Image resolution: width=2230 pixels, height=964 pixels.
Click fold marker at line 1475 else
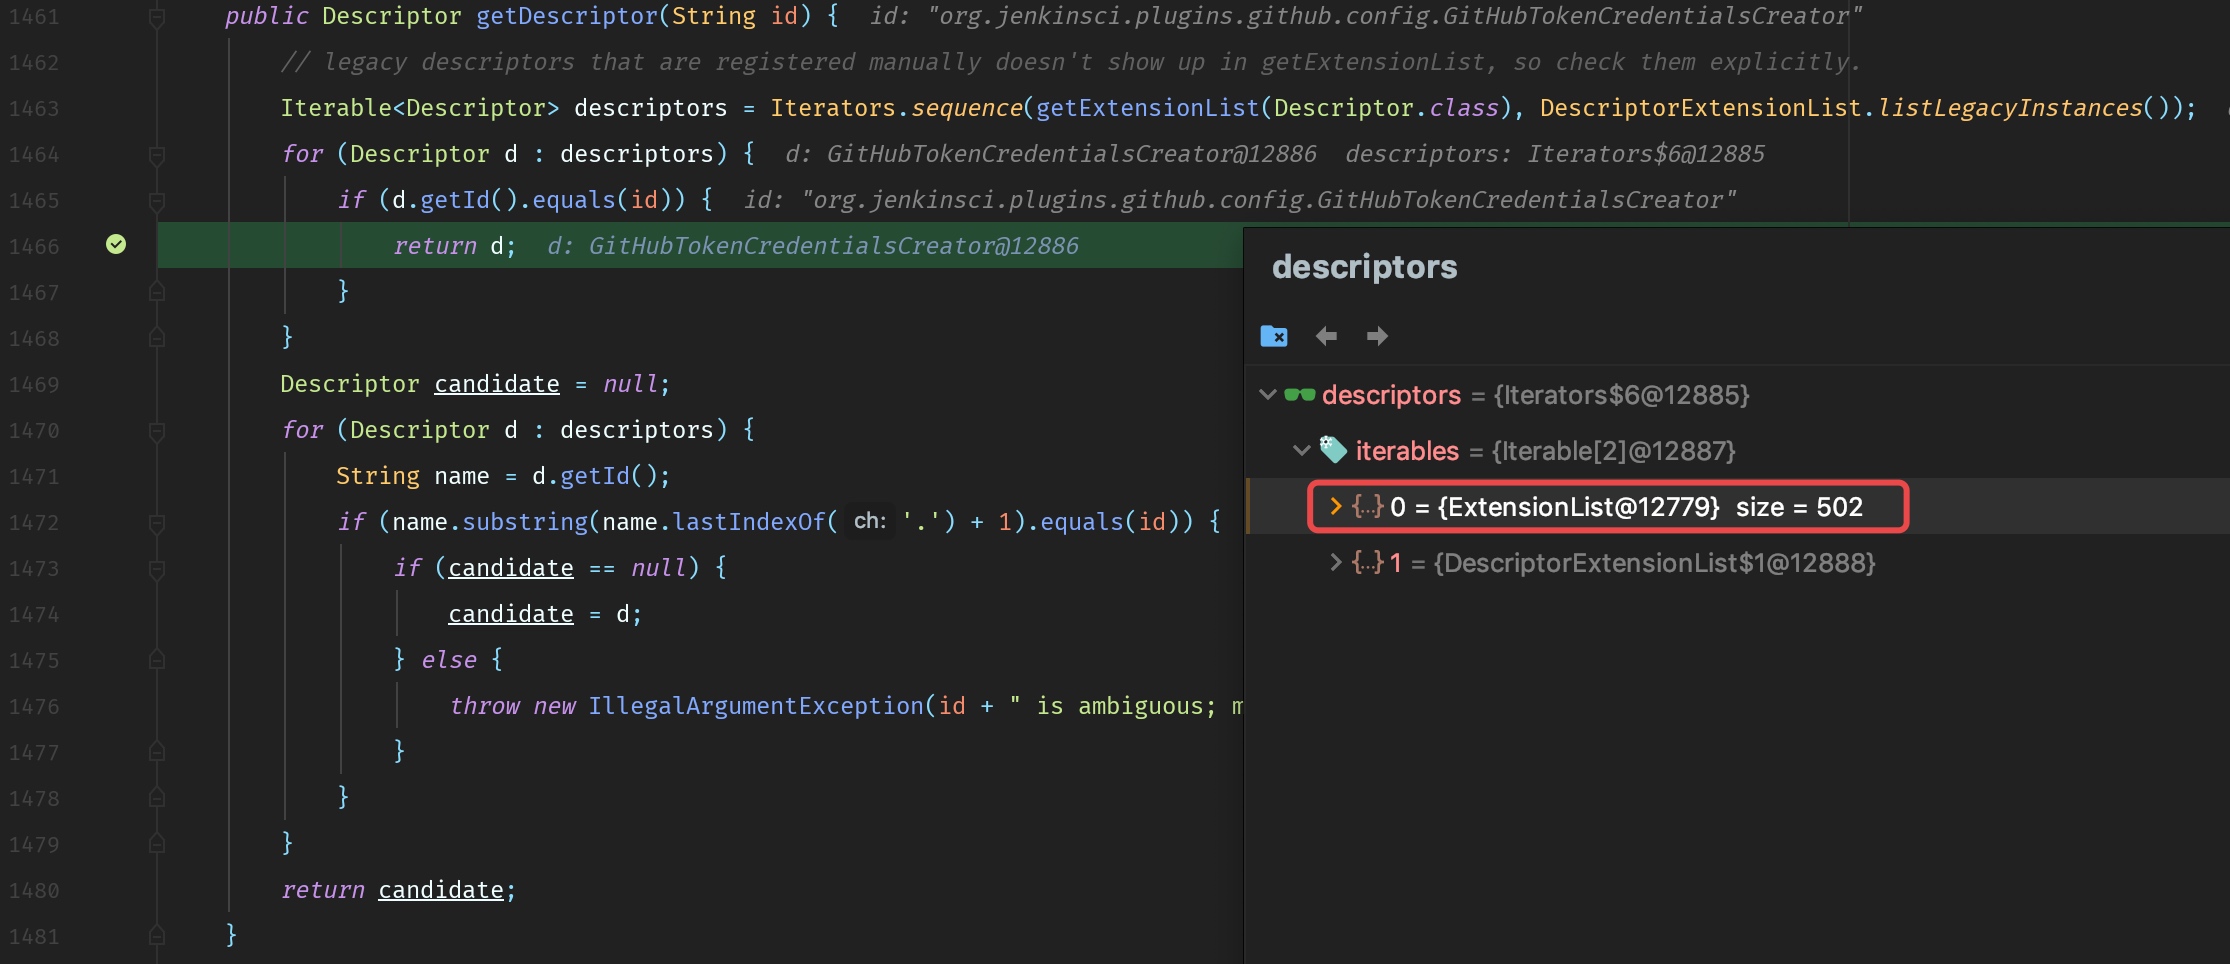(x=157, y=660)
